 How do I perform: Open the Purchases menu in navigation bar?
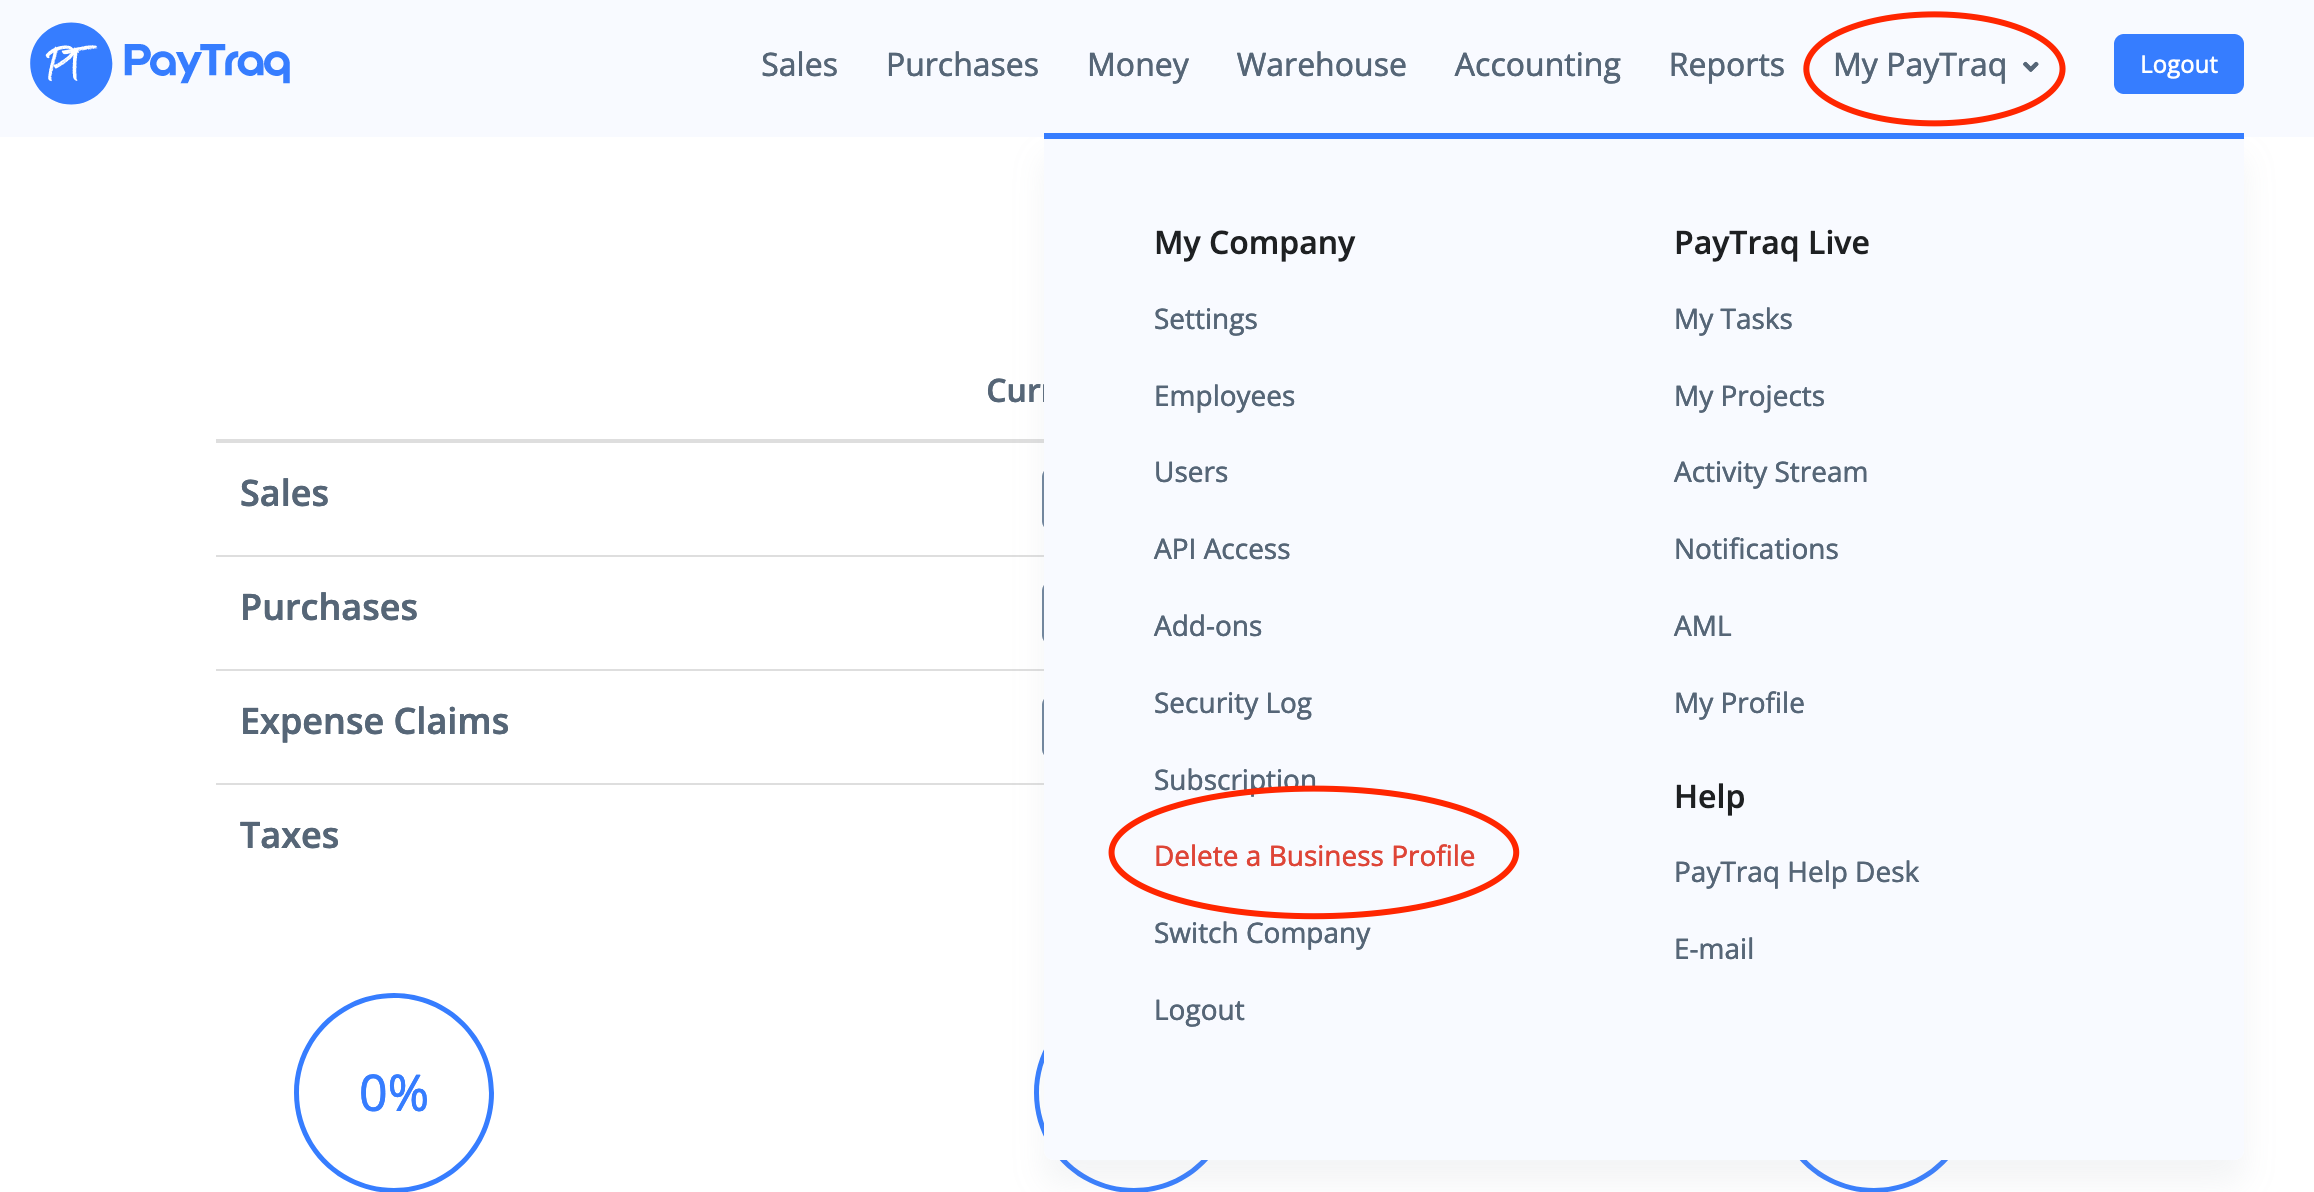[962, 65]
